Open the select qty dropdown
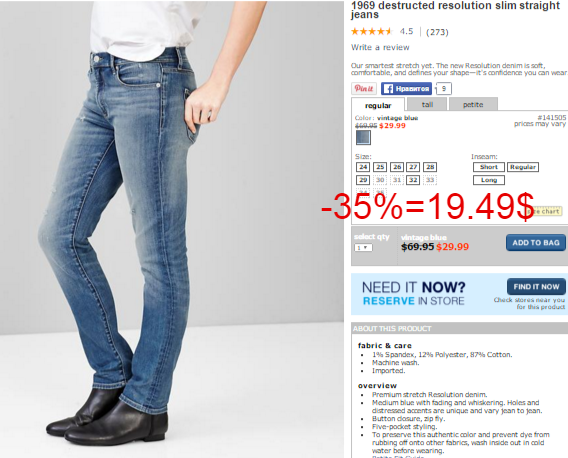568x458 pixels. coord(363,247)
